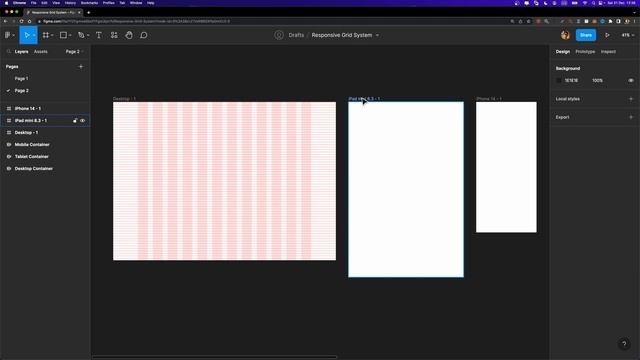Select the Text tool

99,35
